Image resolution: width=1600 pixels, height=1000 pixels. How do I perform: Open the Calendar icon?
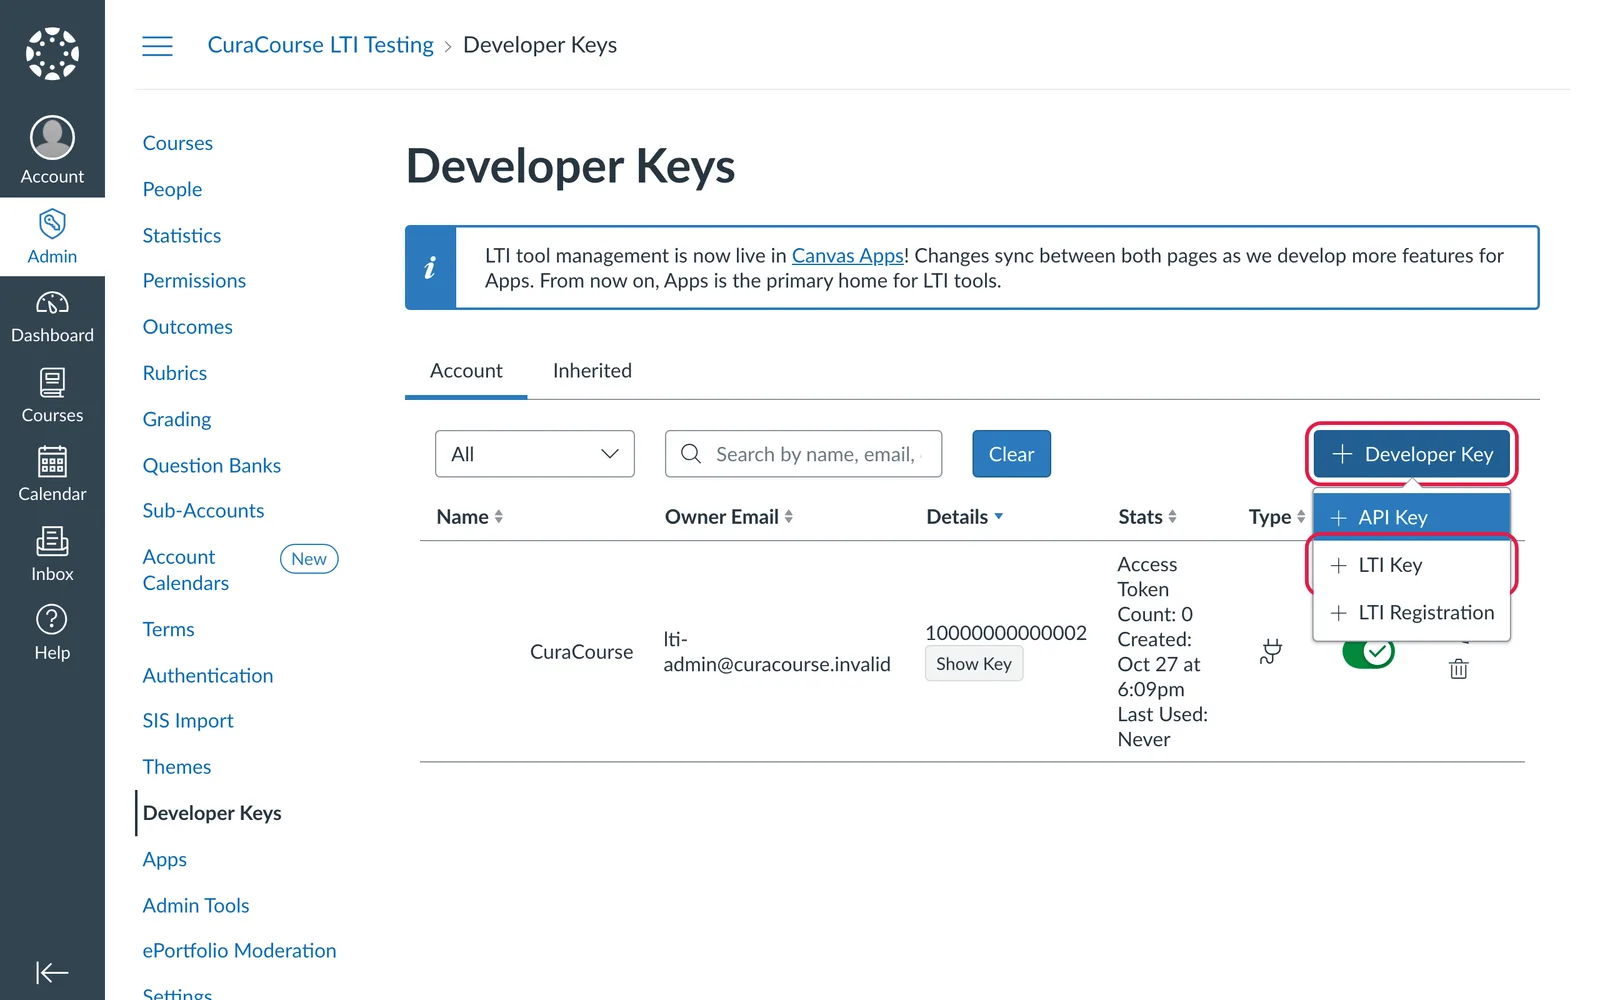click(52, 461)
